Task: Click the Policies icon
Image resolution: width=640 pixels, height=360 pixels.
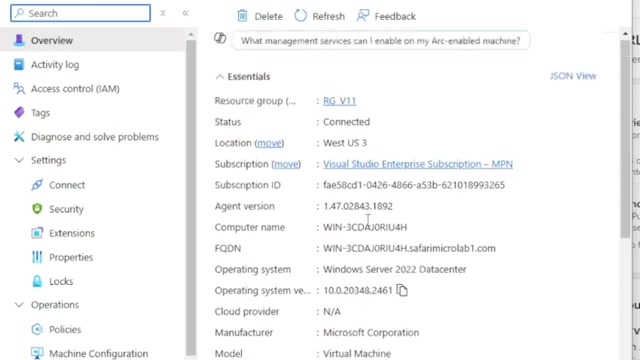Action: tap(37, 329)
